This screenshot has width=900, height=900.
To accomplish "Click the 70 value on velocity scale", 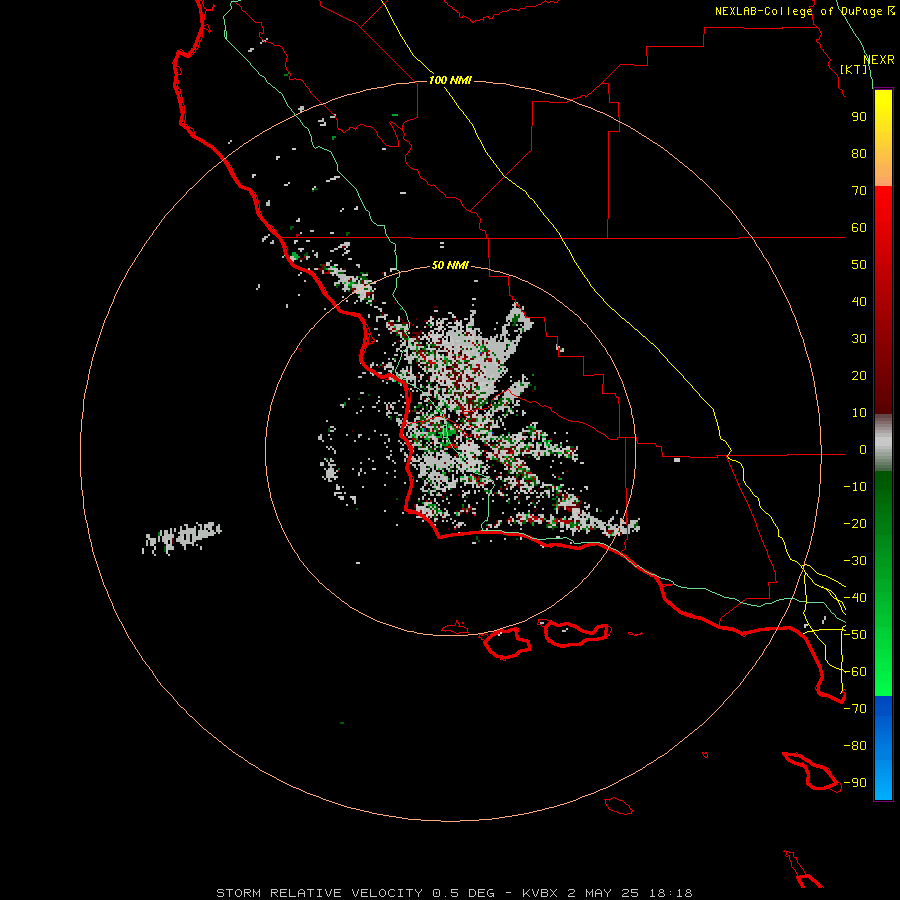I will pyautogui.click(x=859, y=191).
